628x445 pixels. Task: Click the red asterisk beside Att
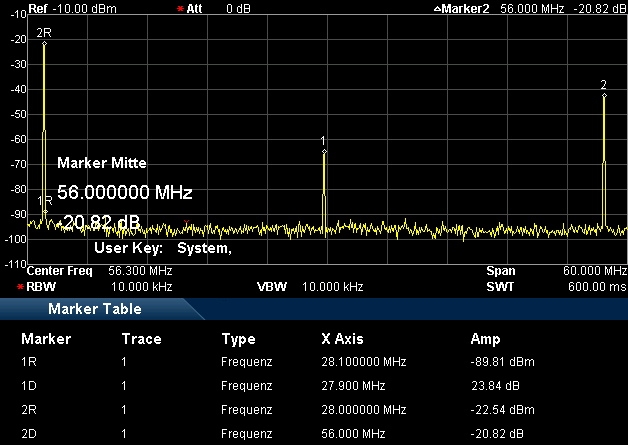click(180, 8)
